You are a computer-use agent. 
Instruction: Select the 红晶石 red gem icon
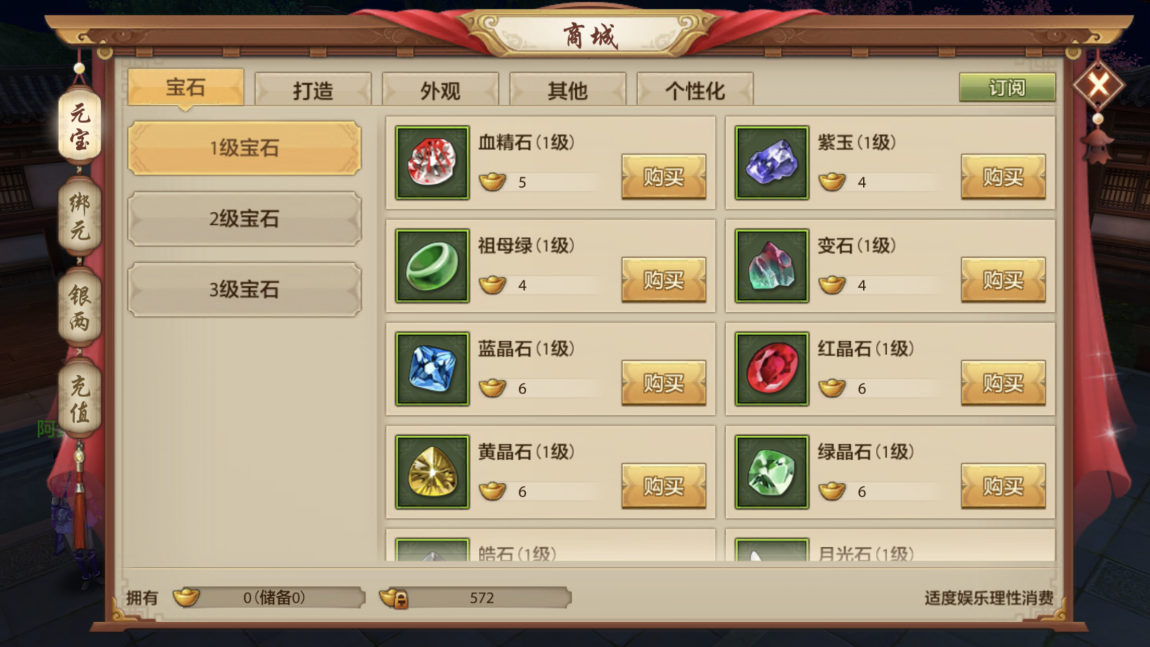point(772,368)
